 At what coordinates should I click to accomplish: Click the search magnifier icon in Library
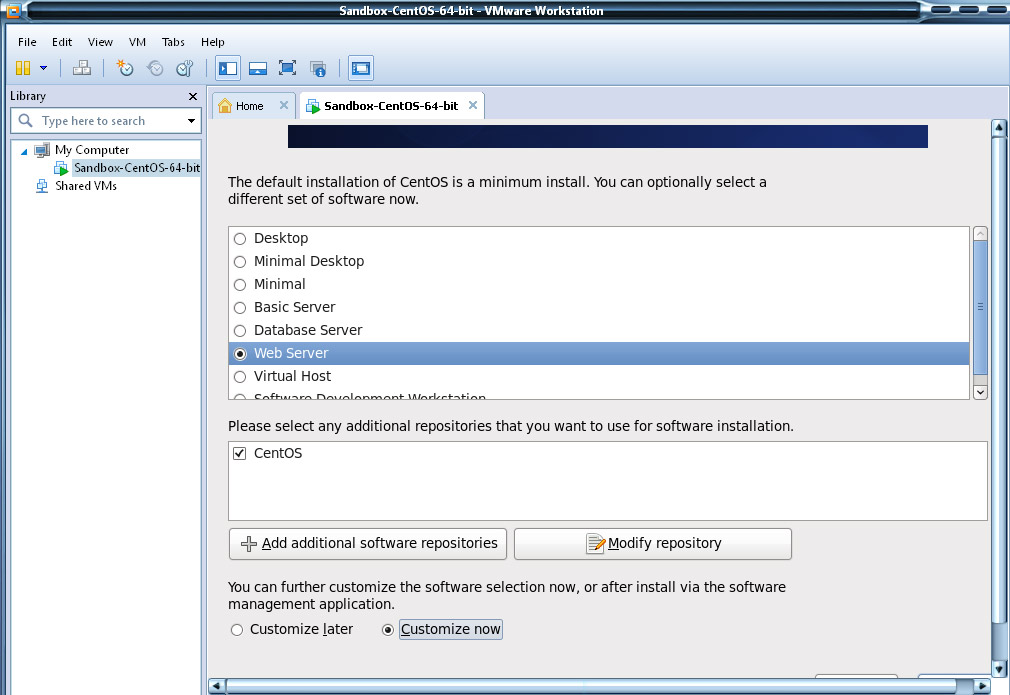pyautogui.click(x=26, y=120)
